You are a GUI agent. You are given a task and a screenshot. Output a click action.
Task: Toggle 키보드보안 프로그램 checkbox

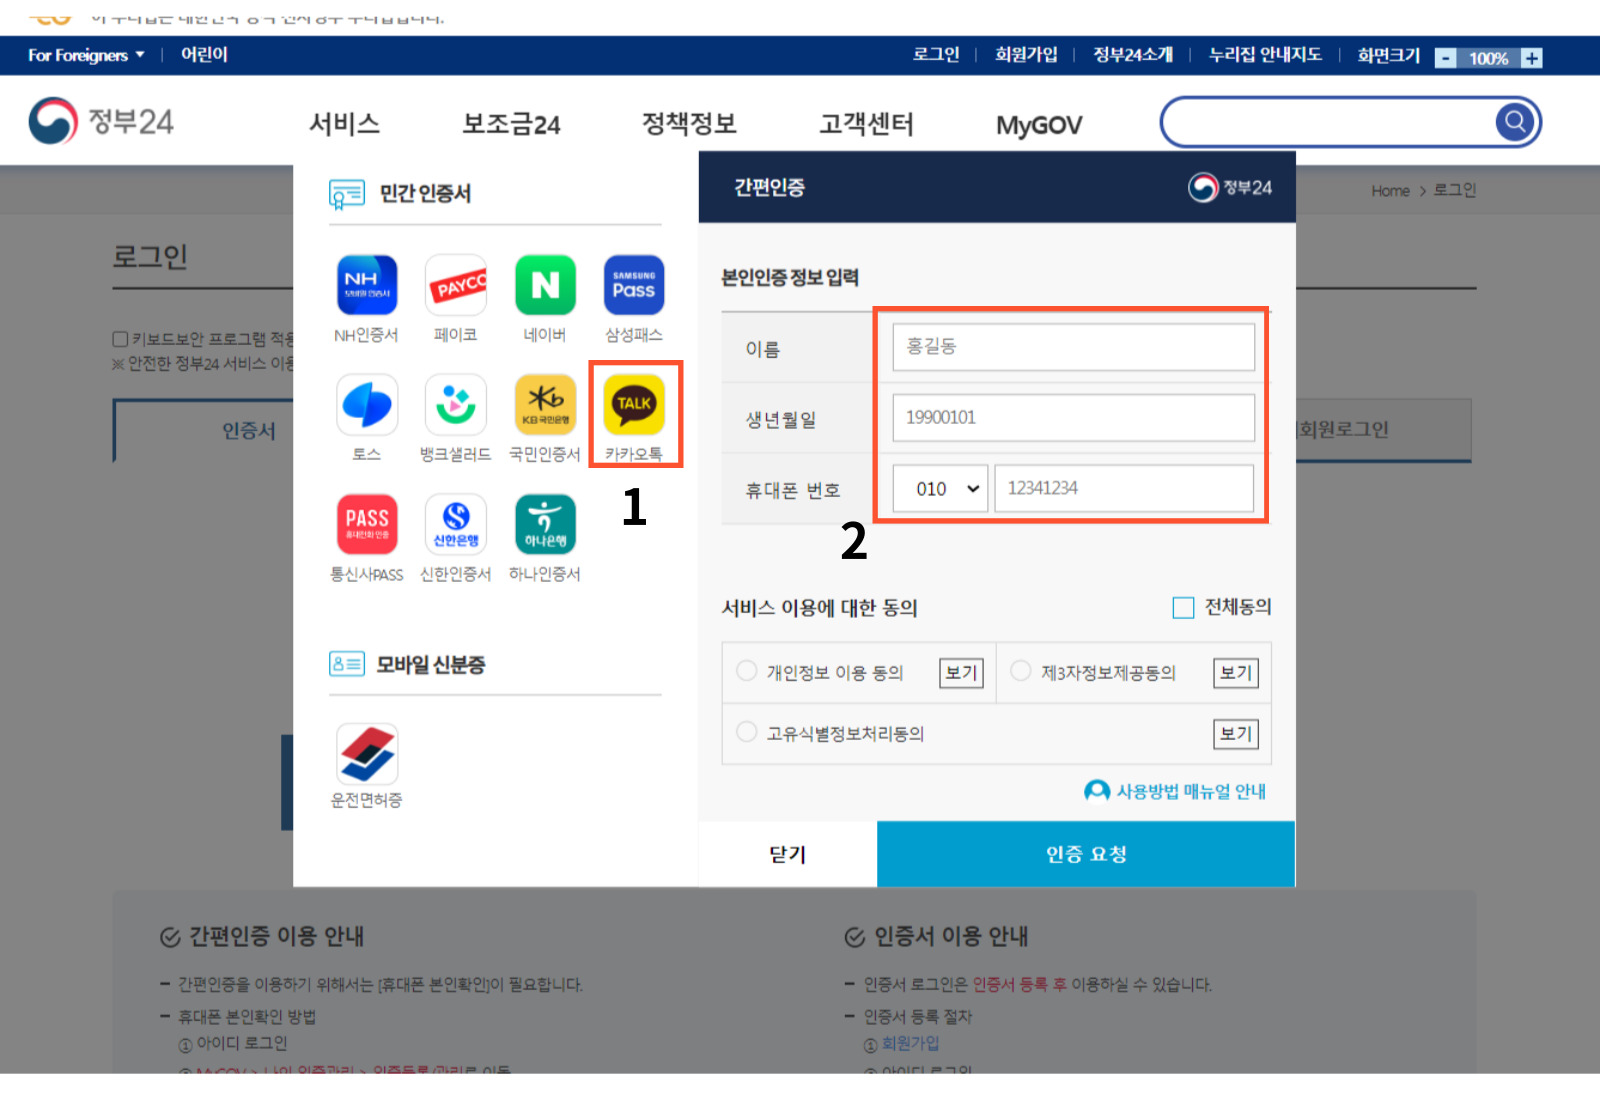pyautogui.click(x=120, y=339)
